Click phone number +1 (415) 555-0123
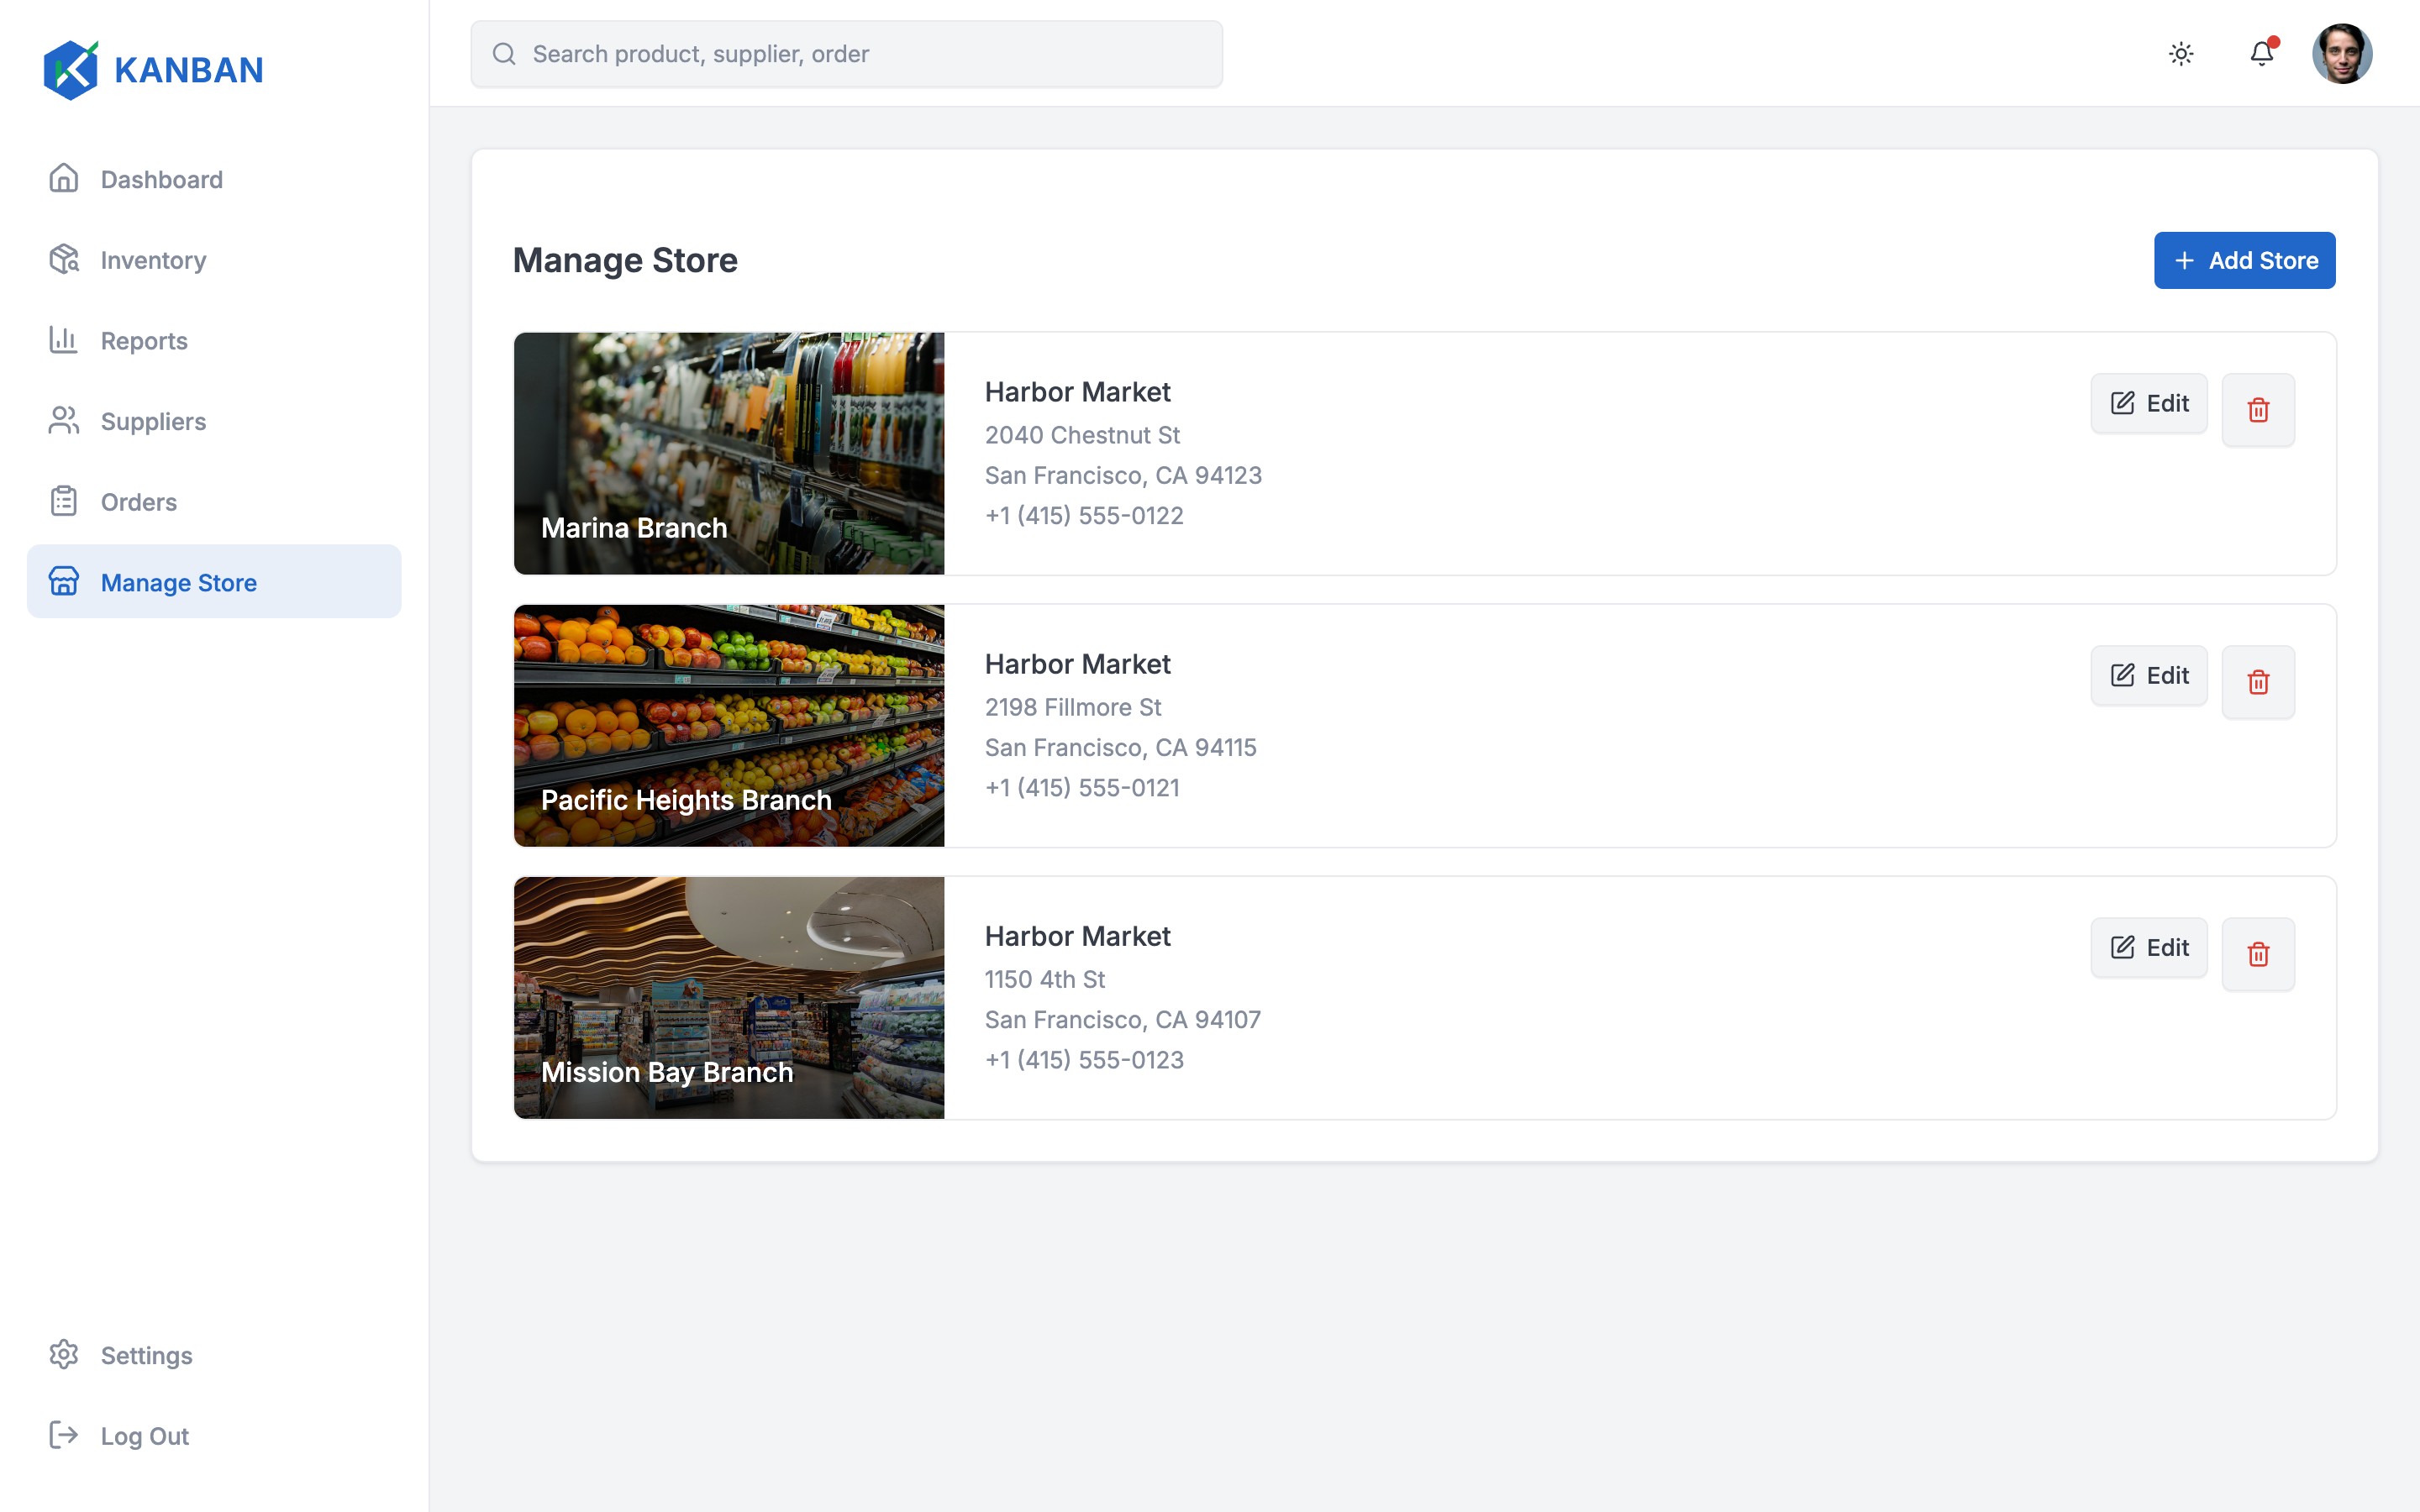The width and height of the screenshot is (2420, 1512). coord(1084,1059)
